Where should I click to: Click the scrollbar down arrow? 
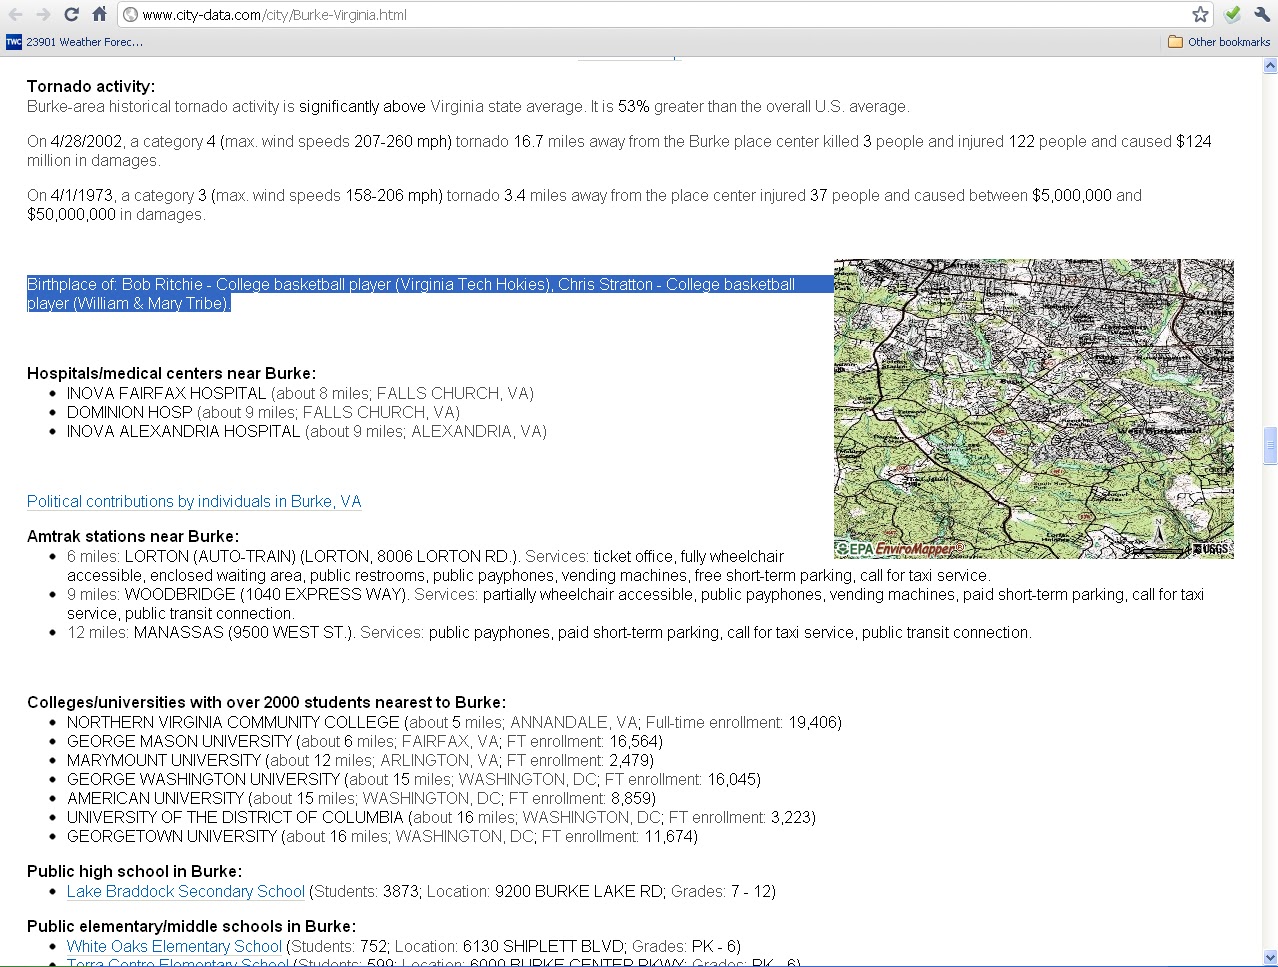[1270, 957]
